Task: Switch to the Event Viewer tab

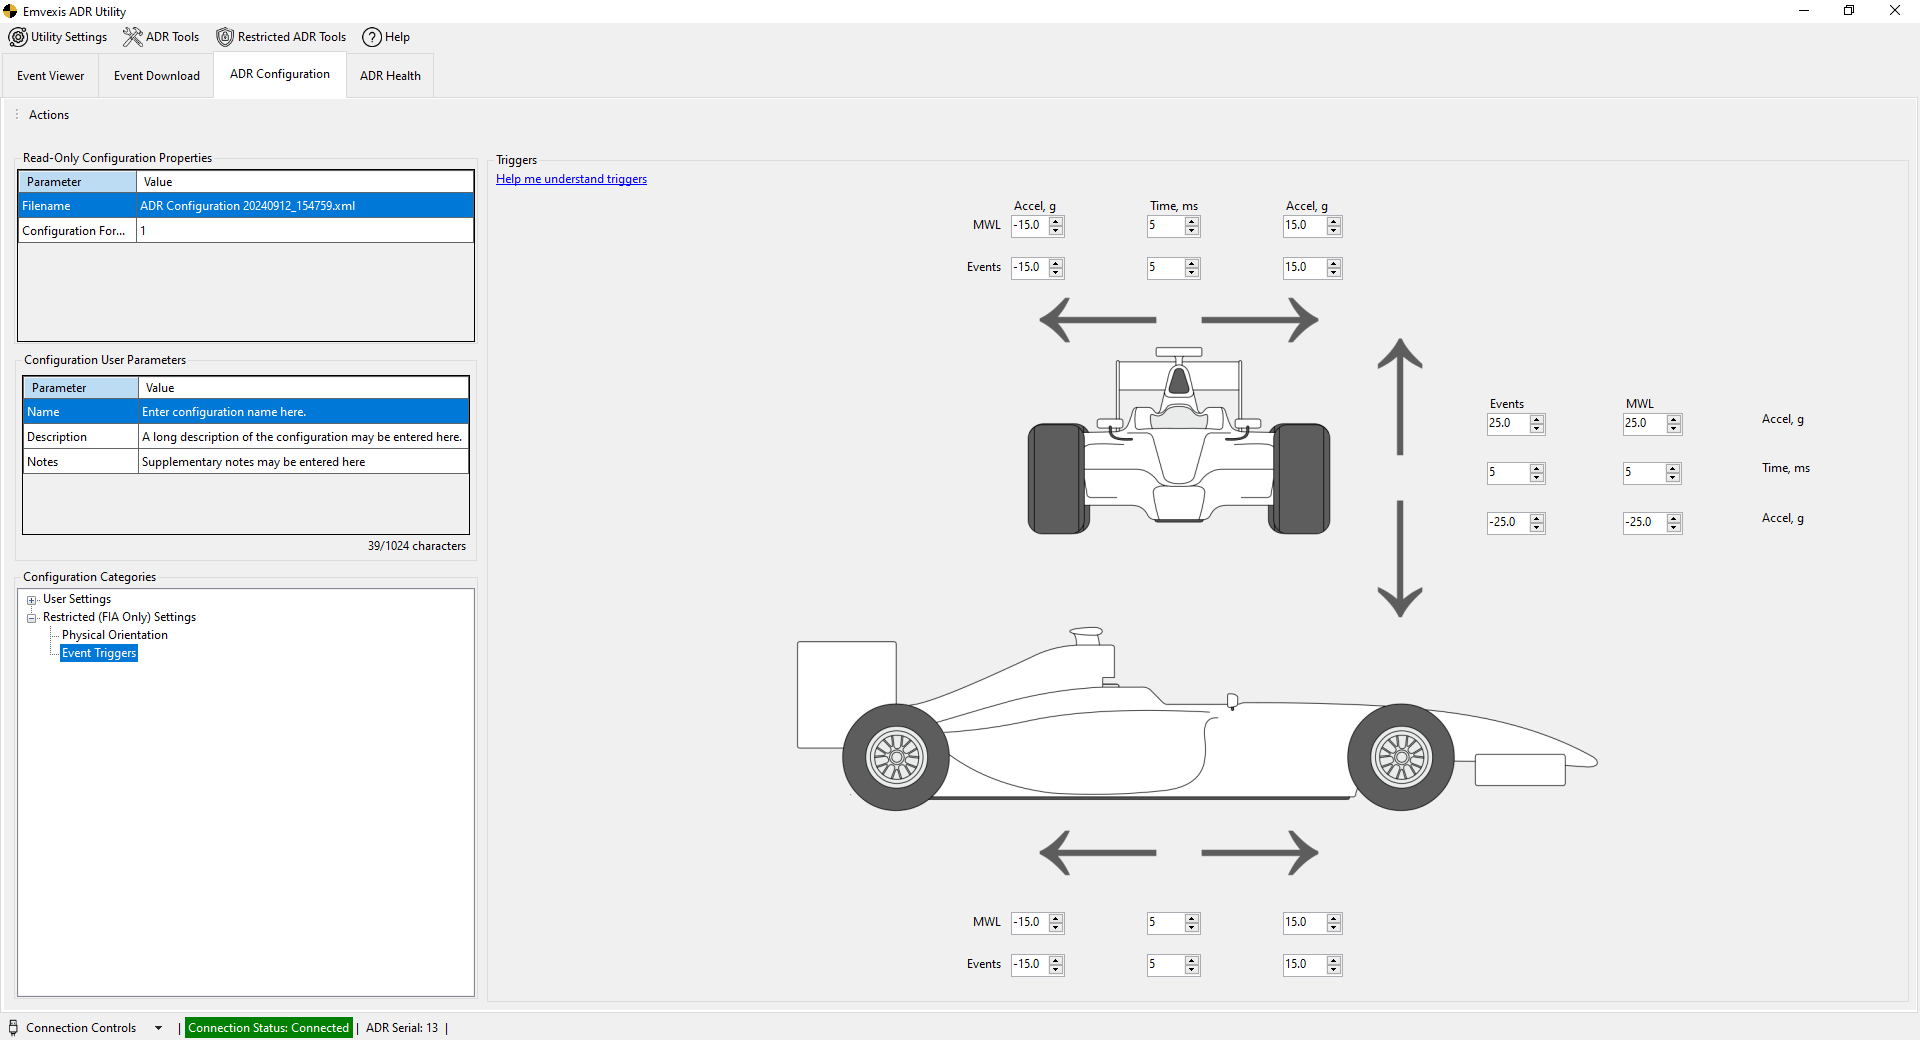Action: tap(50, 76)
